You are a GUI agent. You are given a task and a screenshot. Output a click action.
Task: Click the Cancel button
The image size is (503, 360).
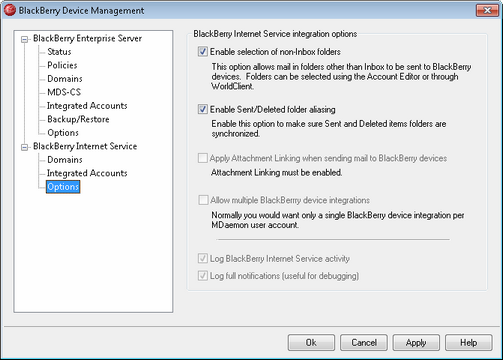[x=364, y=343]
